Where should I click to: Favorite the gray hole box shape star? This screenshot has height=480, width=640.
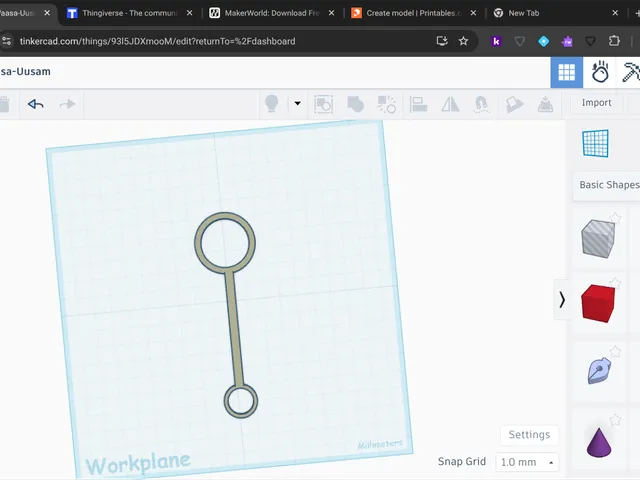pyautogui.click(x=616, y=218)
